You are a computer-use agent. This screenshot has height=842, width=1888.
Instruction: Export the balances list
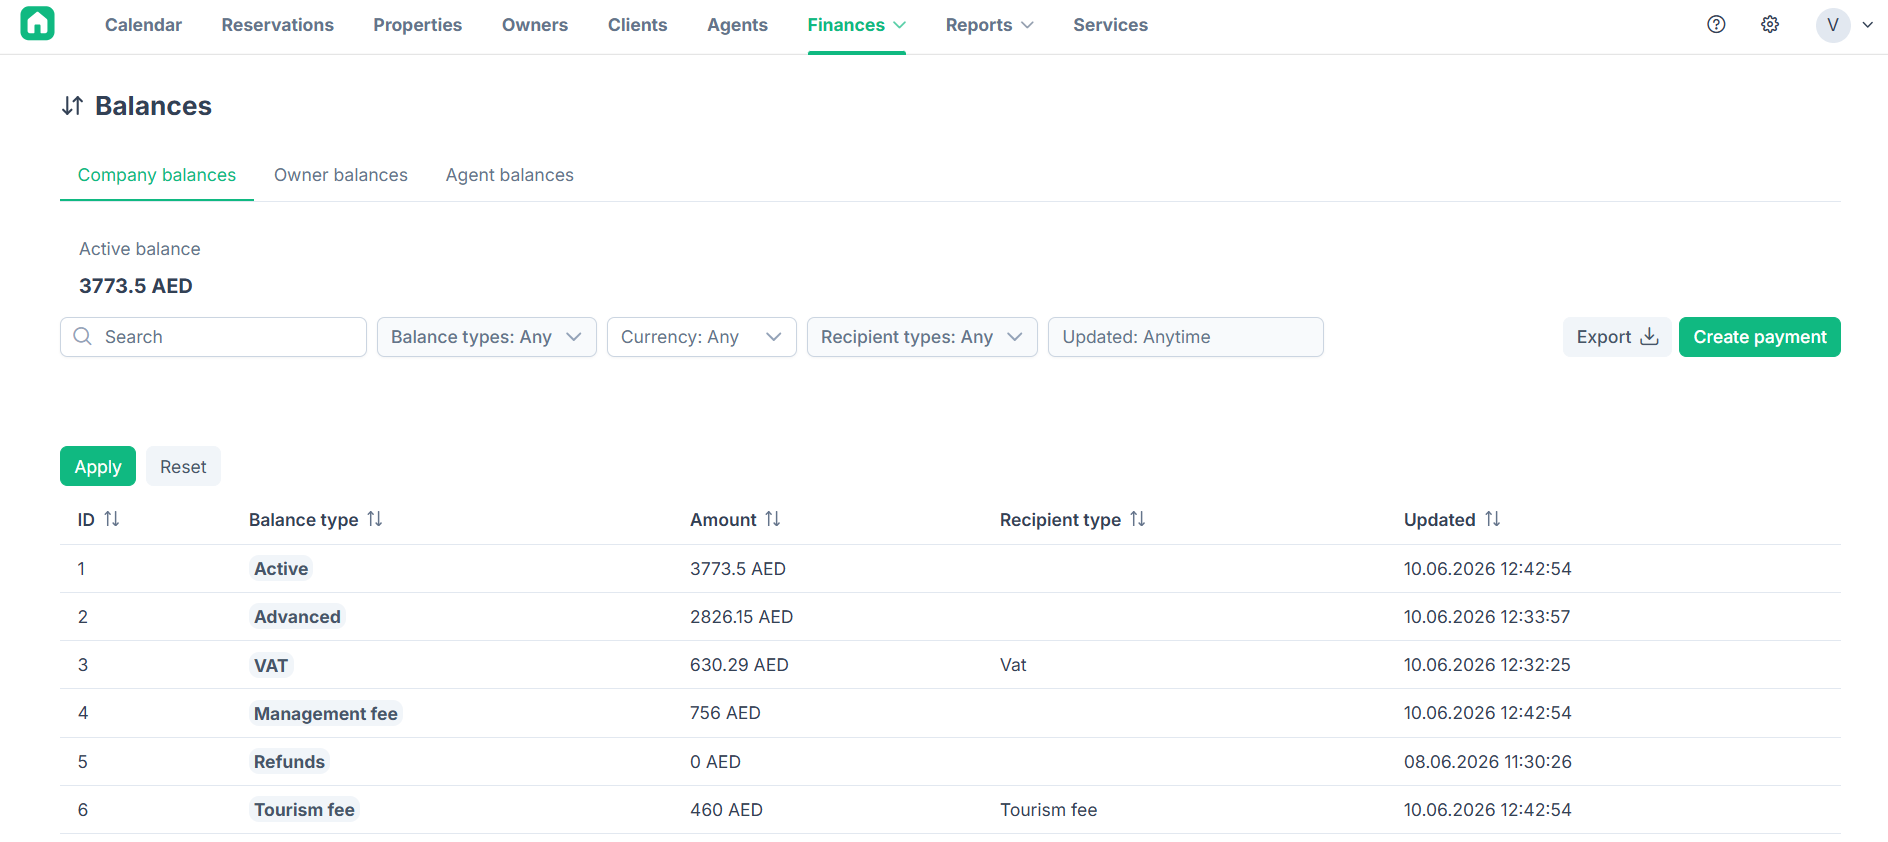click(1617, 337)
